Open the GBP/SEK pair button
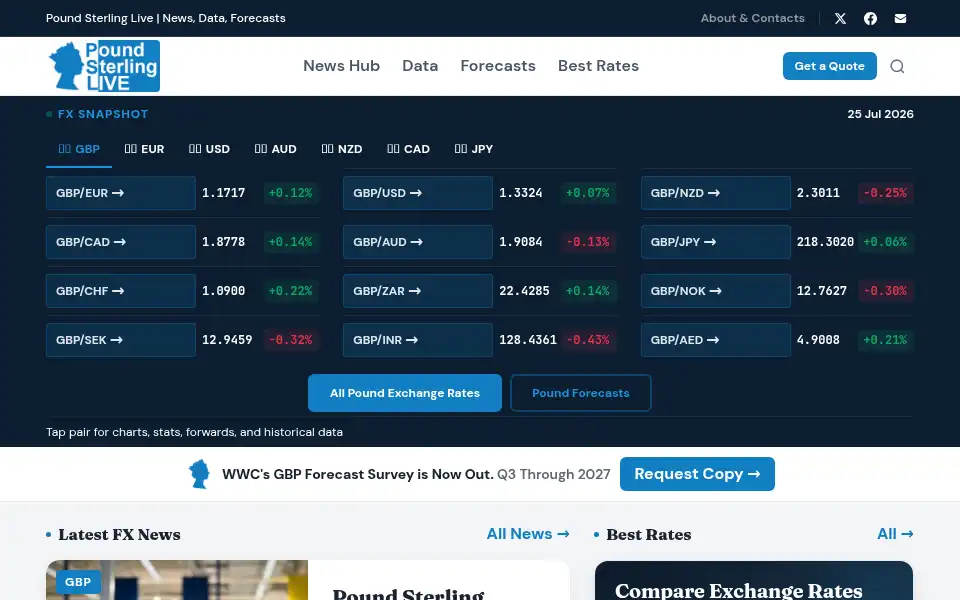 click(121, 340)
